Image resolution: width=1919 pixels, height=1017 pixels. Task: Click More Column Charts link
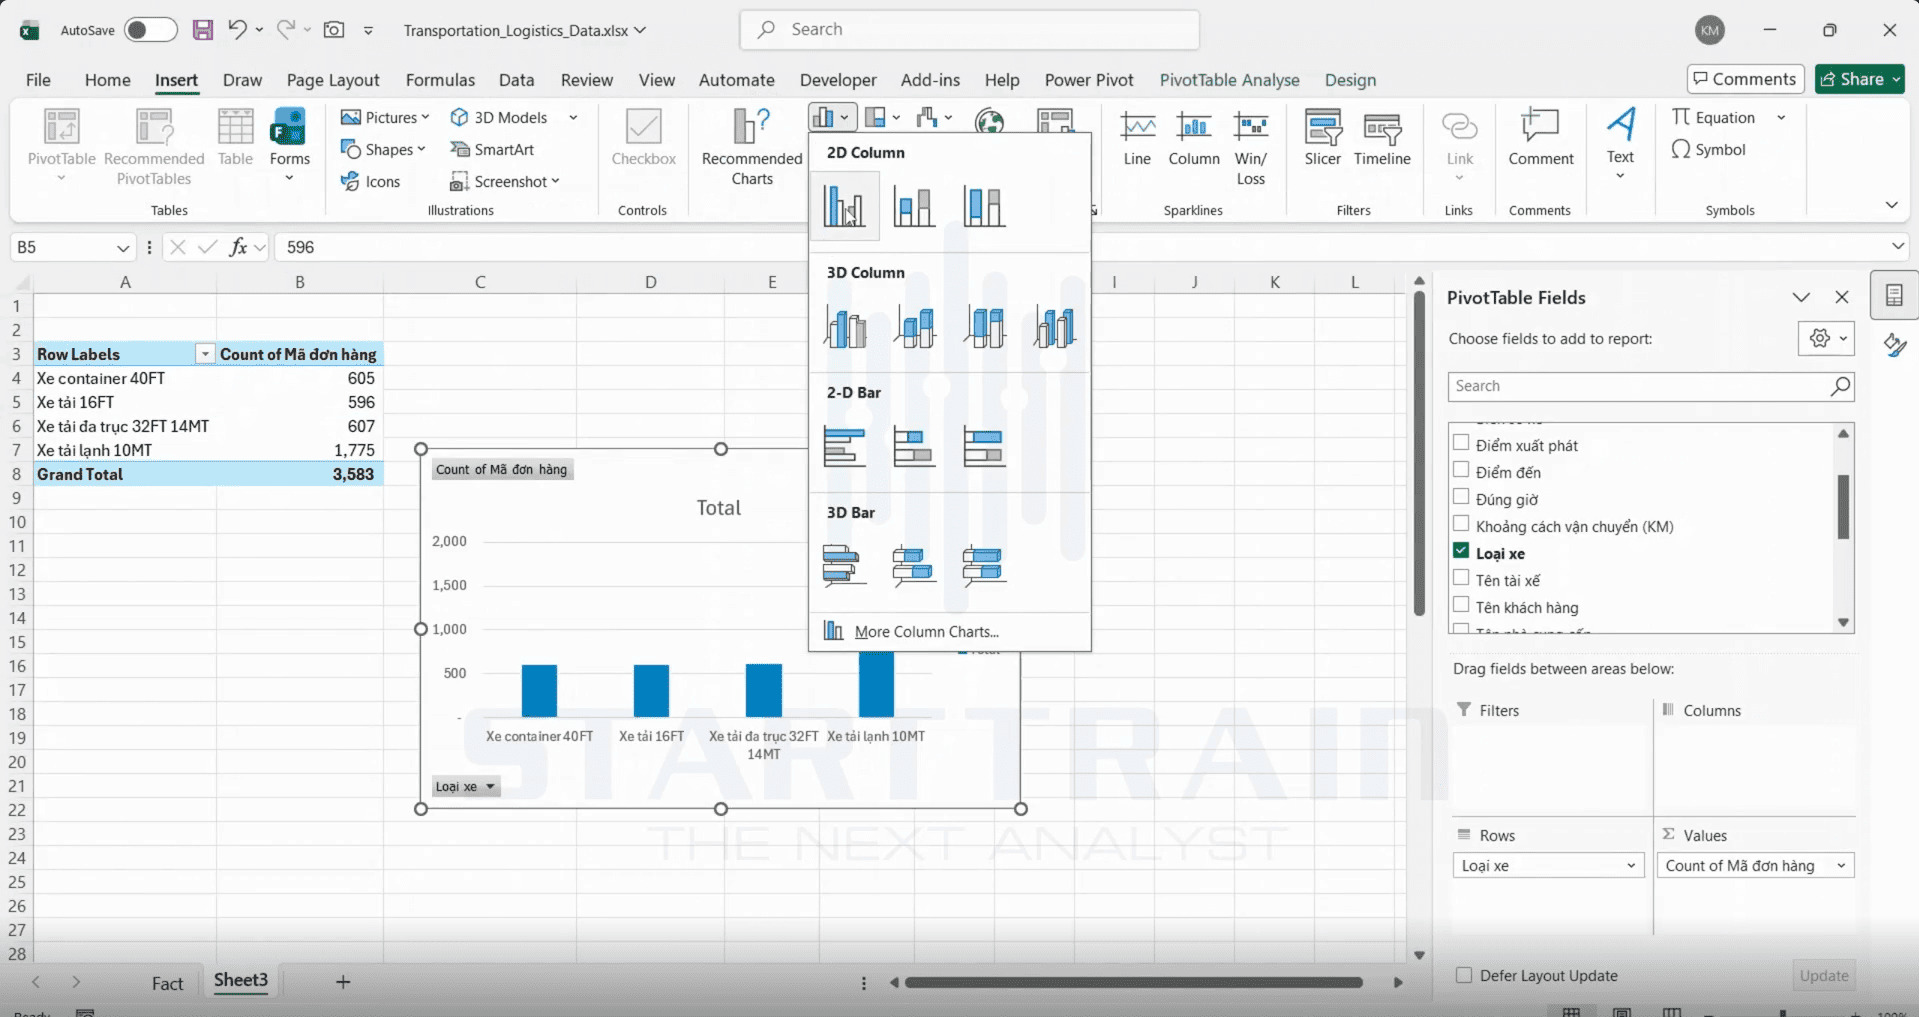pos(926,632)
